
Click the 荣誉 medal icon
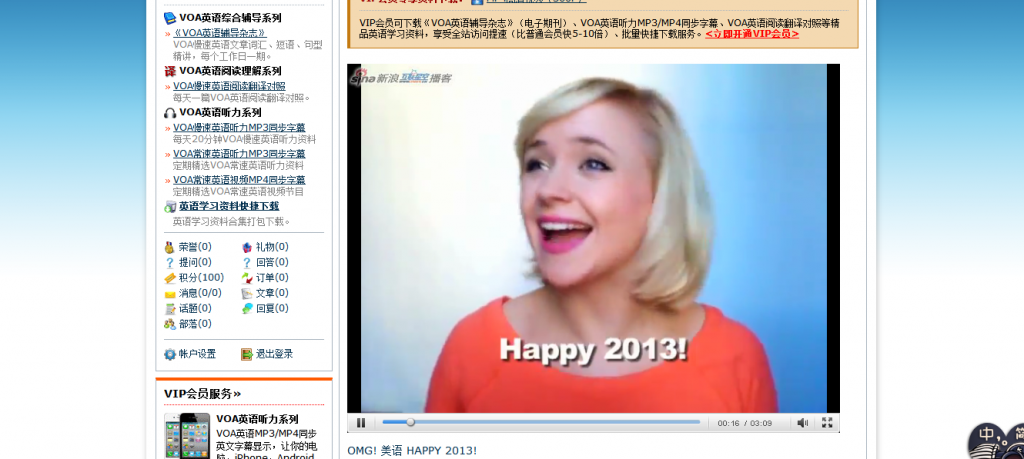pyautogui.click(x=170, y=247)
